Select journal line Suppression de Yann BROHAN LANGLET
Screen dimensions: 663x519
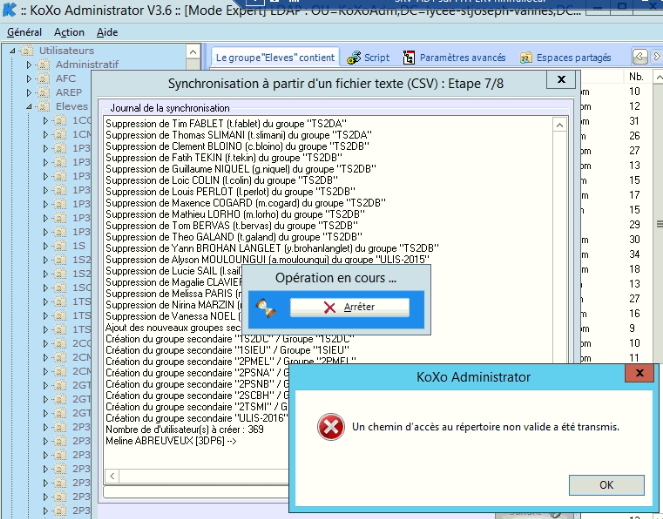(x=272, y=248)
